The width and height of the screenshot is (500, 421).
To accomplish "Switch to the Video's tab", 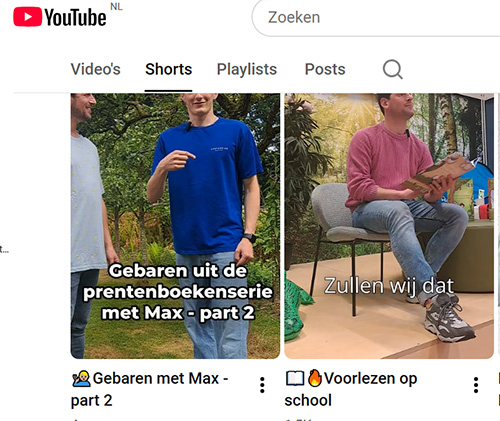I will 96,69.
